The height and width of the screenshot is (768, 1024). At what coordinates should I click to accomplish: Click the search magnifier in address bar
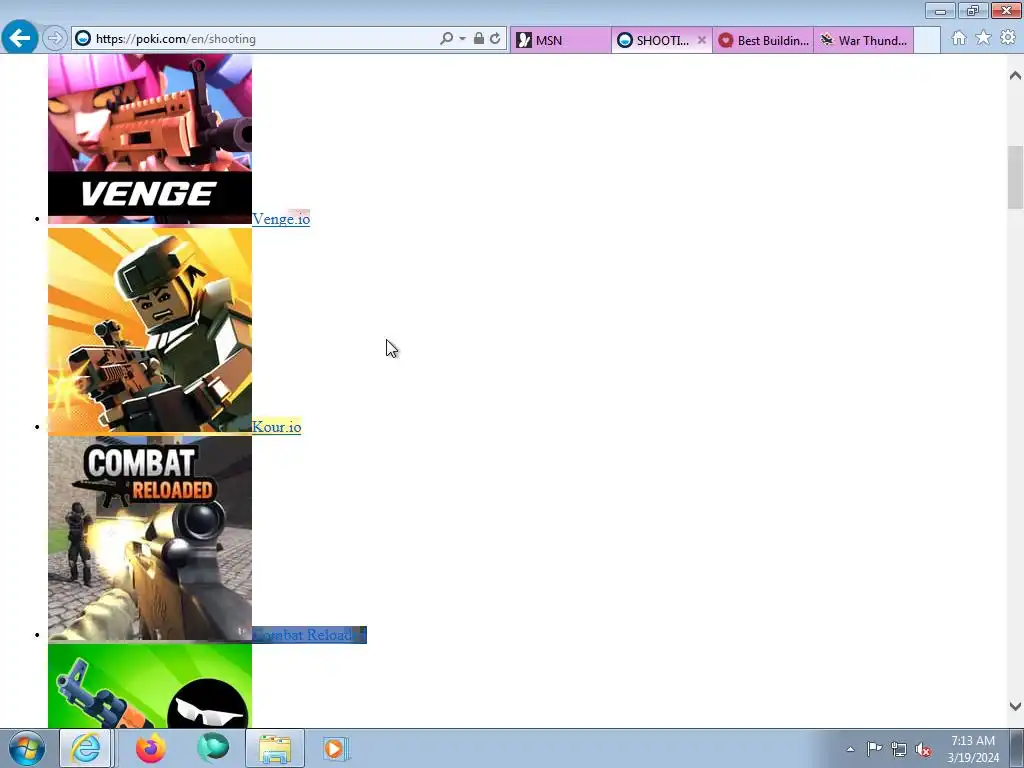447,39
